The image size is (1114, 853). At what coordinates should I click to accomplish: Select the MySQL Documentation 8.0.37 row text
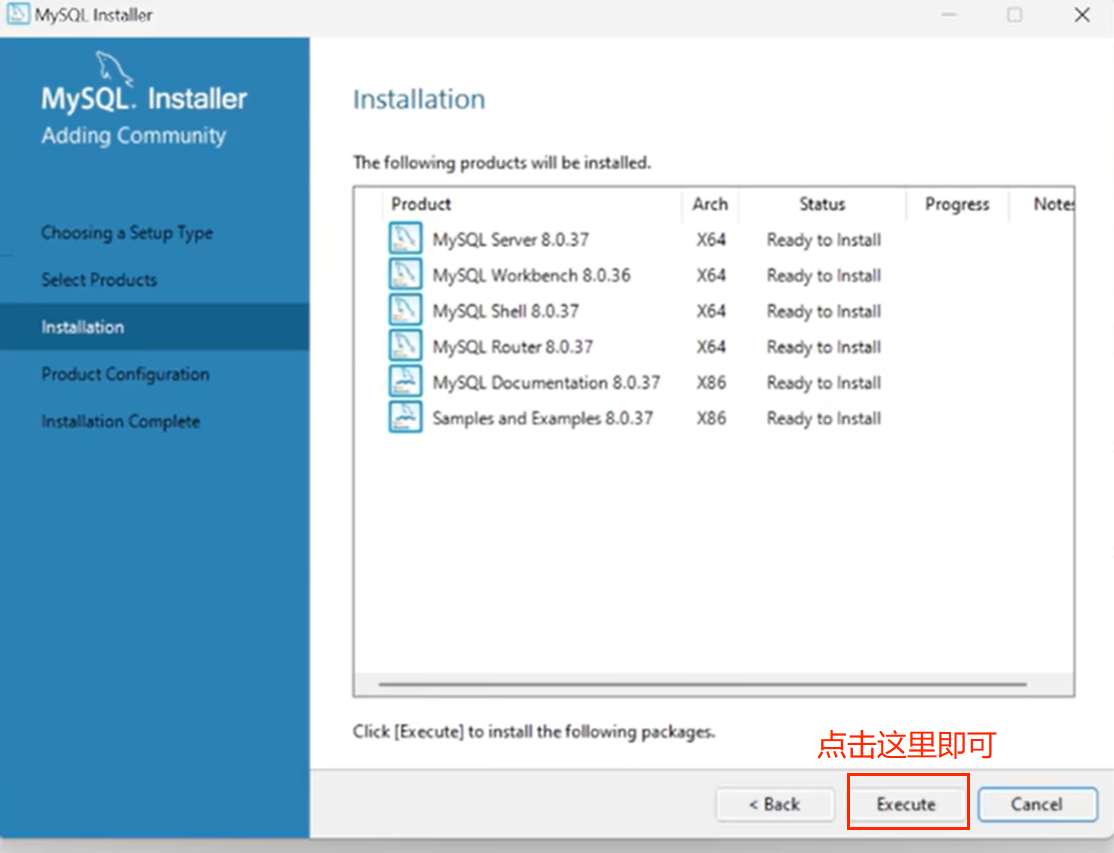(546, 382)
